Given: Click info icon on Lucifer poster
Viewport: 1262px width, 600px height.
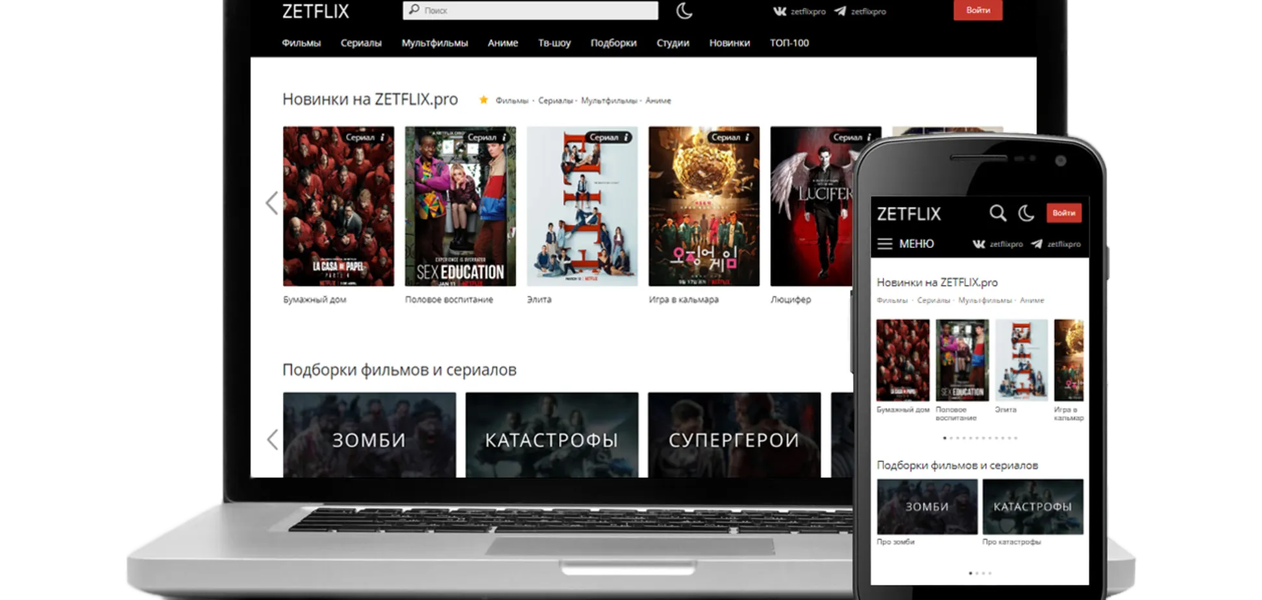Looking at the screenshot, I should (x=871, y=137).
